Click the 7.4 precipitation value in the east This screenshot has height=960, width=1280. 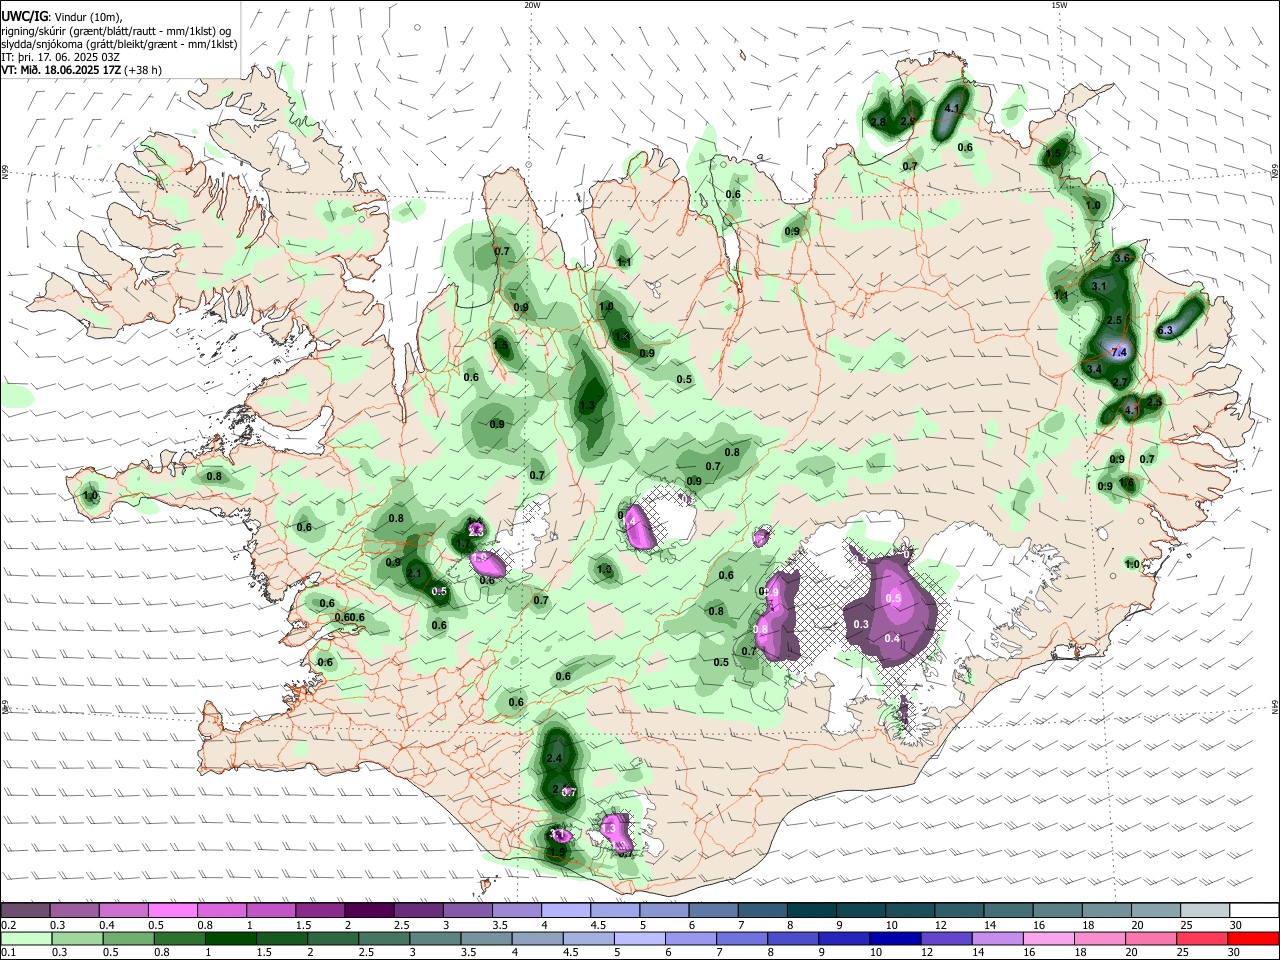click(1119, 352)
